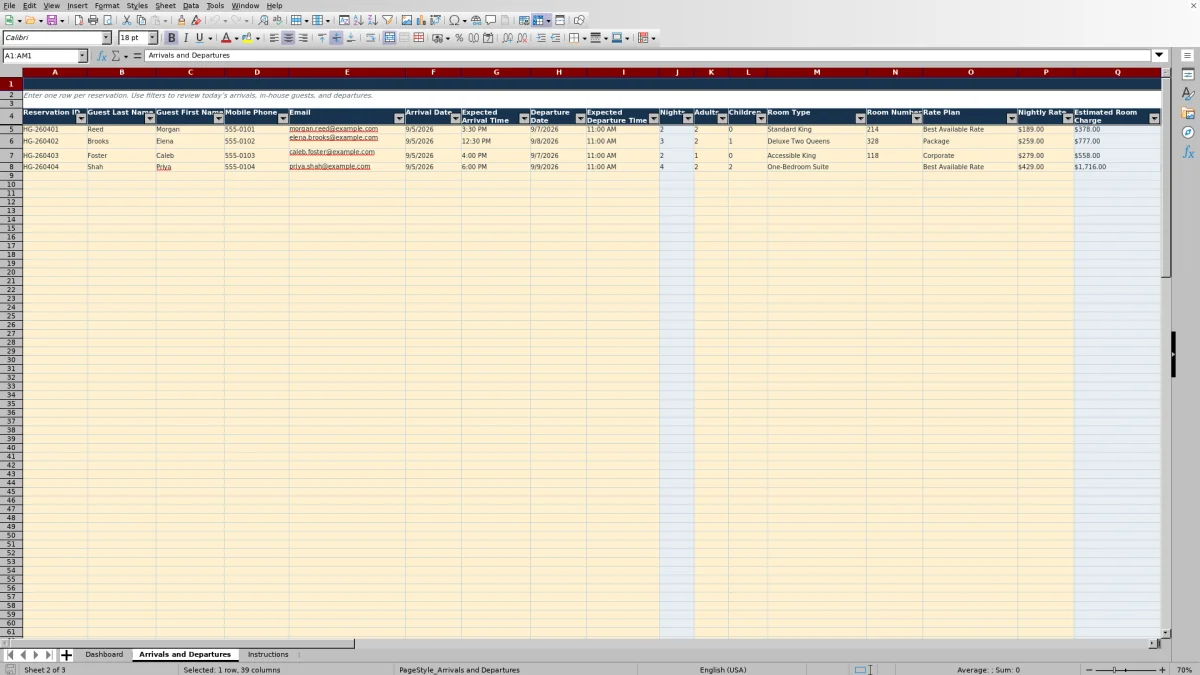The width and height of the screenshot is (1200, 675).
Task: Click morgan.reed@example.com email link
Action: point(334,129)
